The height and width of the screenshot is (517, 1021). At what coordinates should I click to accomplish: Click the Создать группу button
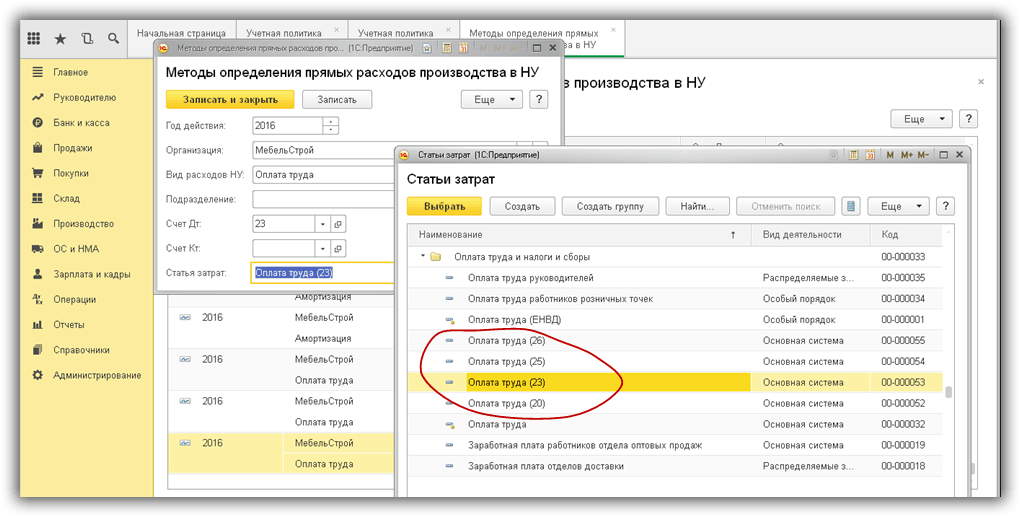pos(610,206)
